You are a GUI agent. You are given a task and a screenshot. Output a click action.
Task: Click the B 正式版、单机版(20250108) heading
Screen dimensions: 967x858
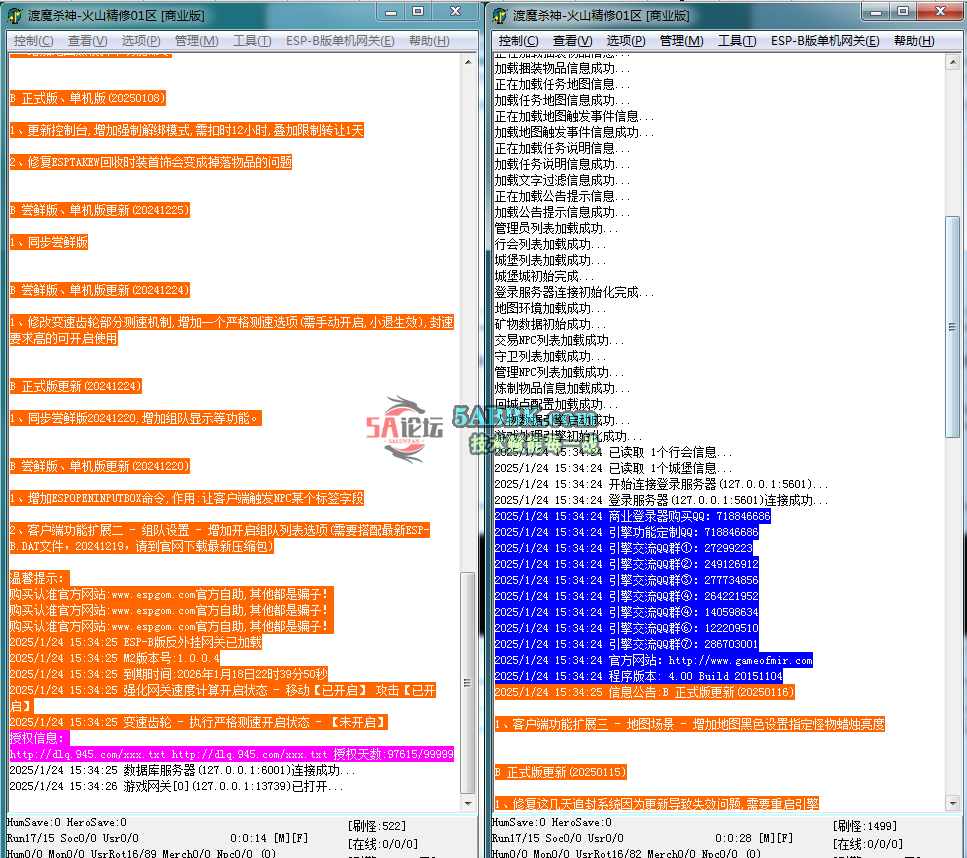coord(88,98)
